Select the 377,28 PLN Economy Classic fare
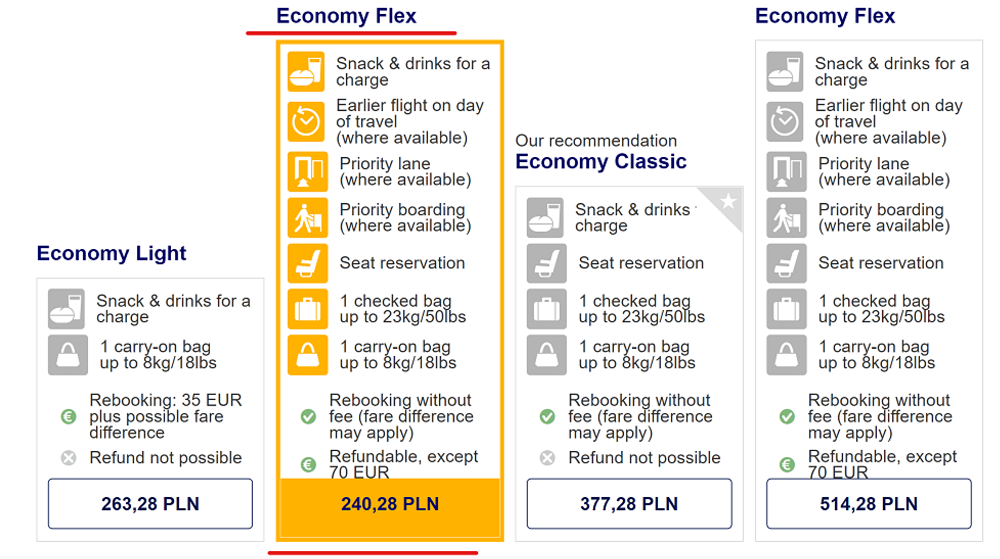 pyautogui.click(x=629, y=504)
